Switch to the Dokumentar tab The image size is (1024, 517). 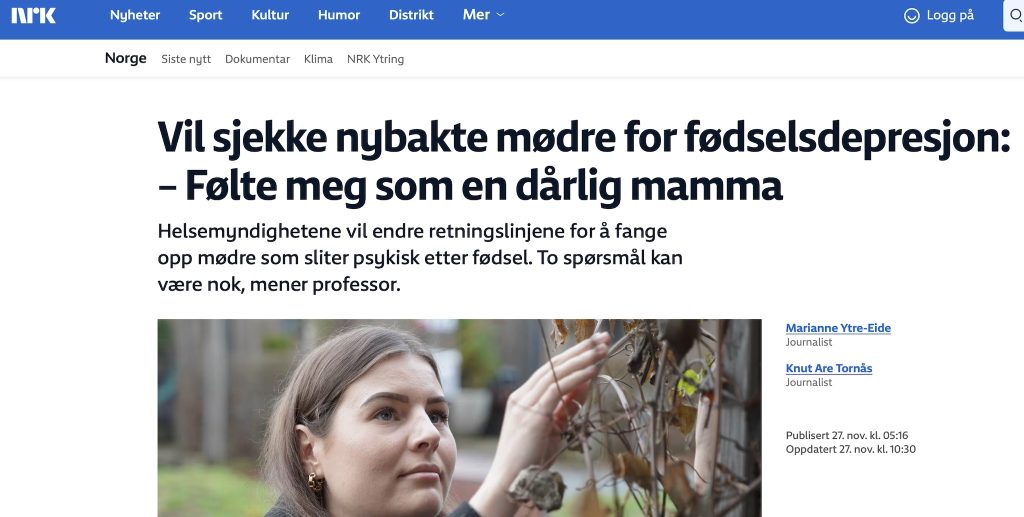tap(257, 59)
